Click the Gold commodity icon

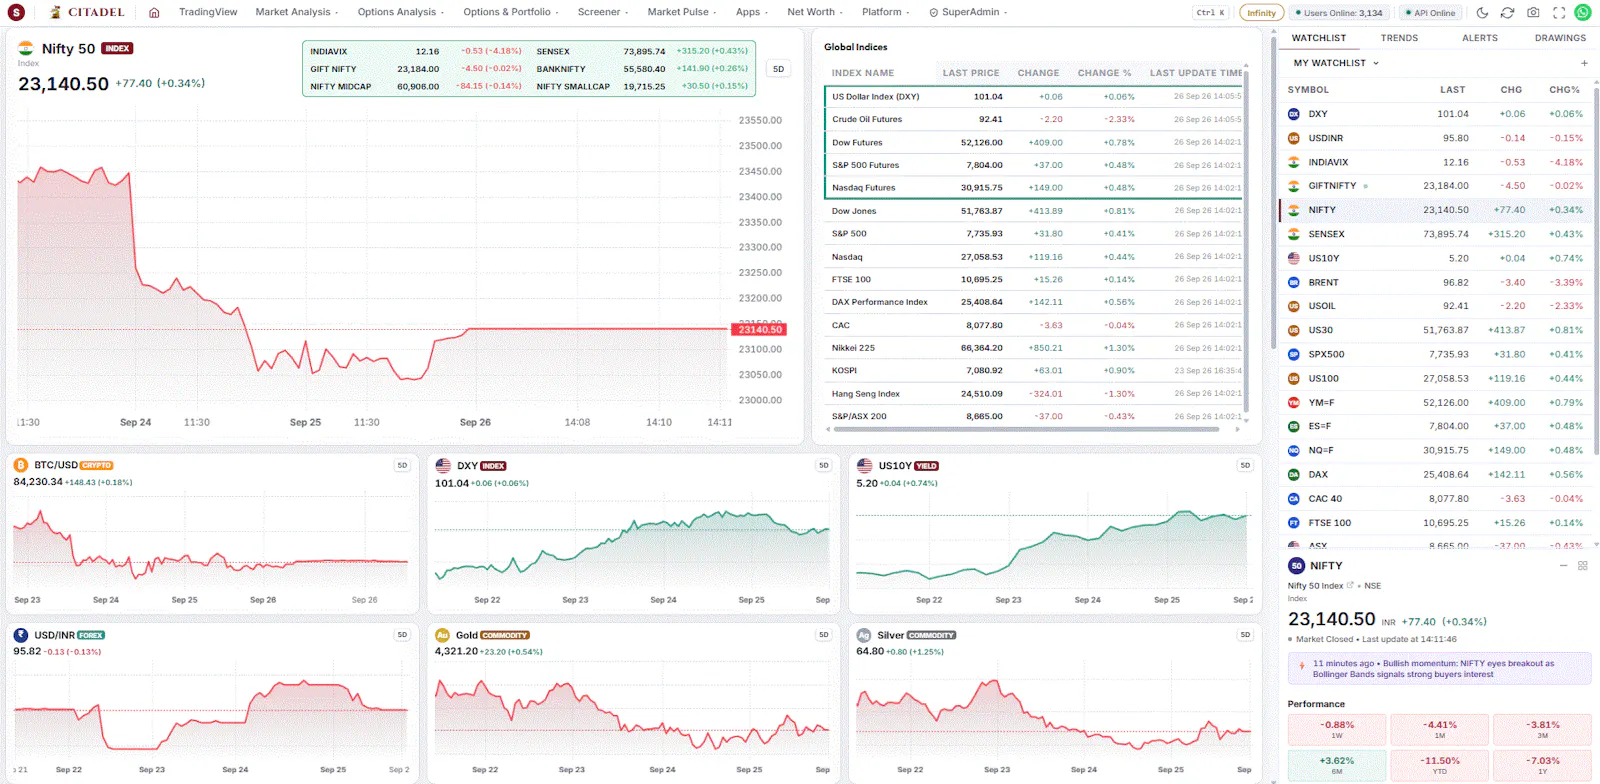(x=443, y=635)
